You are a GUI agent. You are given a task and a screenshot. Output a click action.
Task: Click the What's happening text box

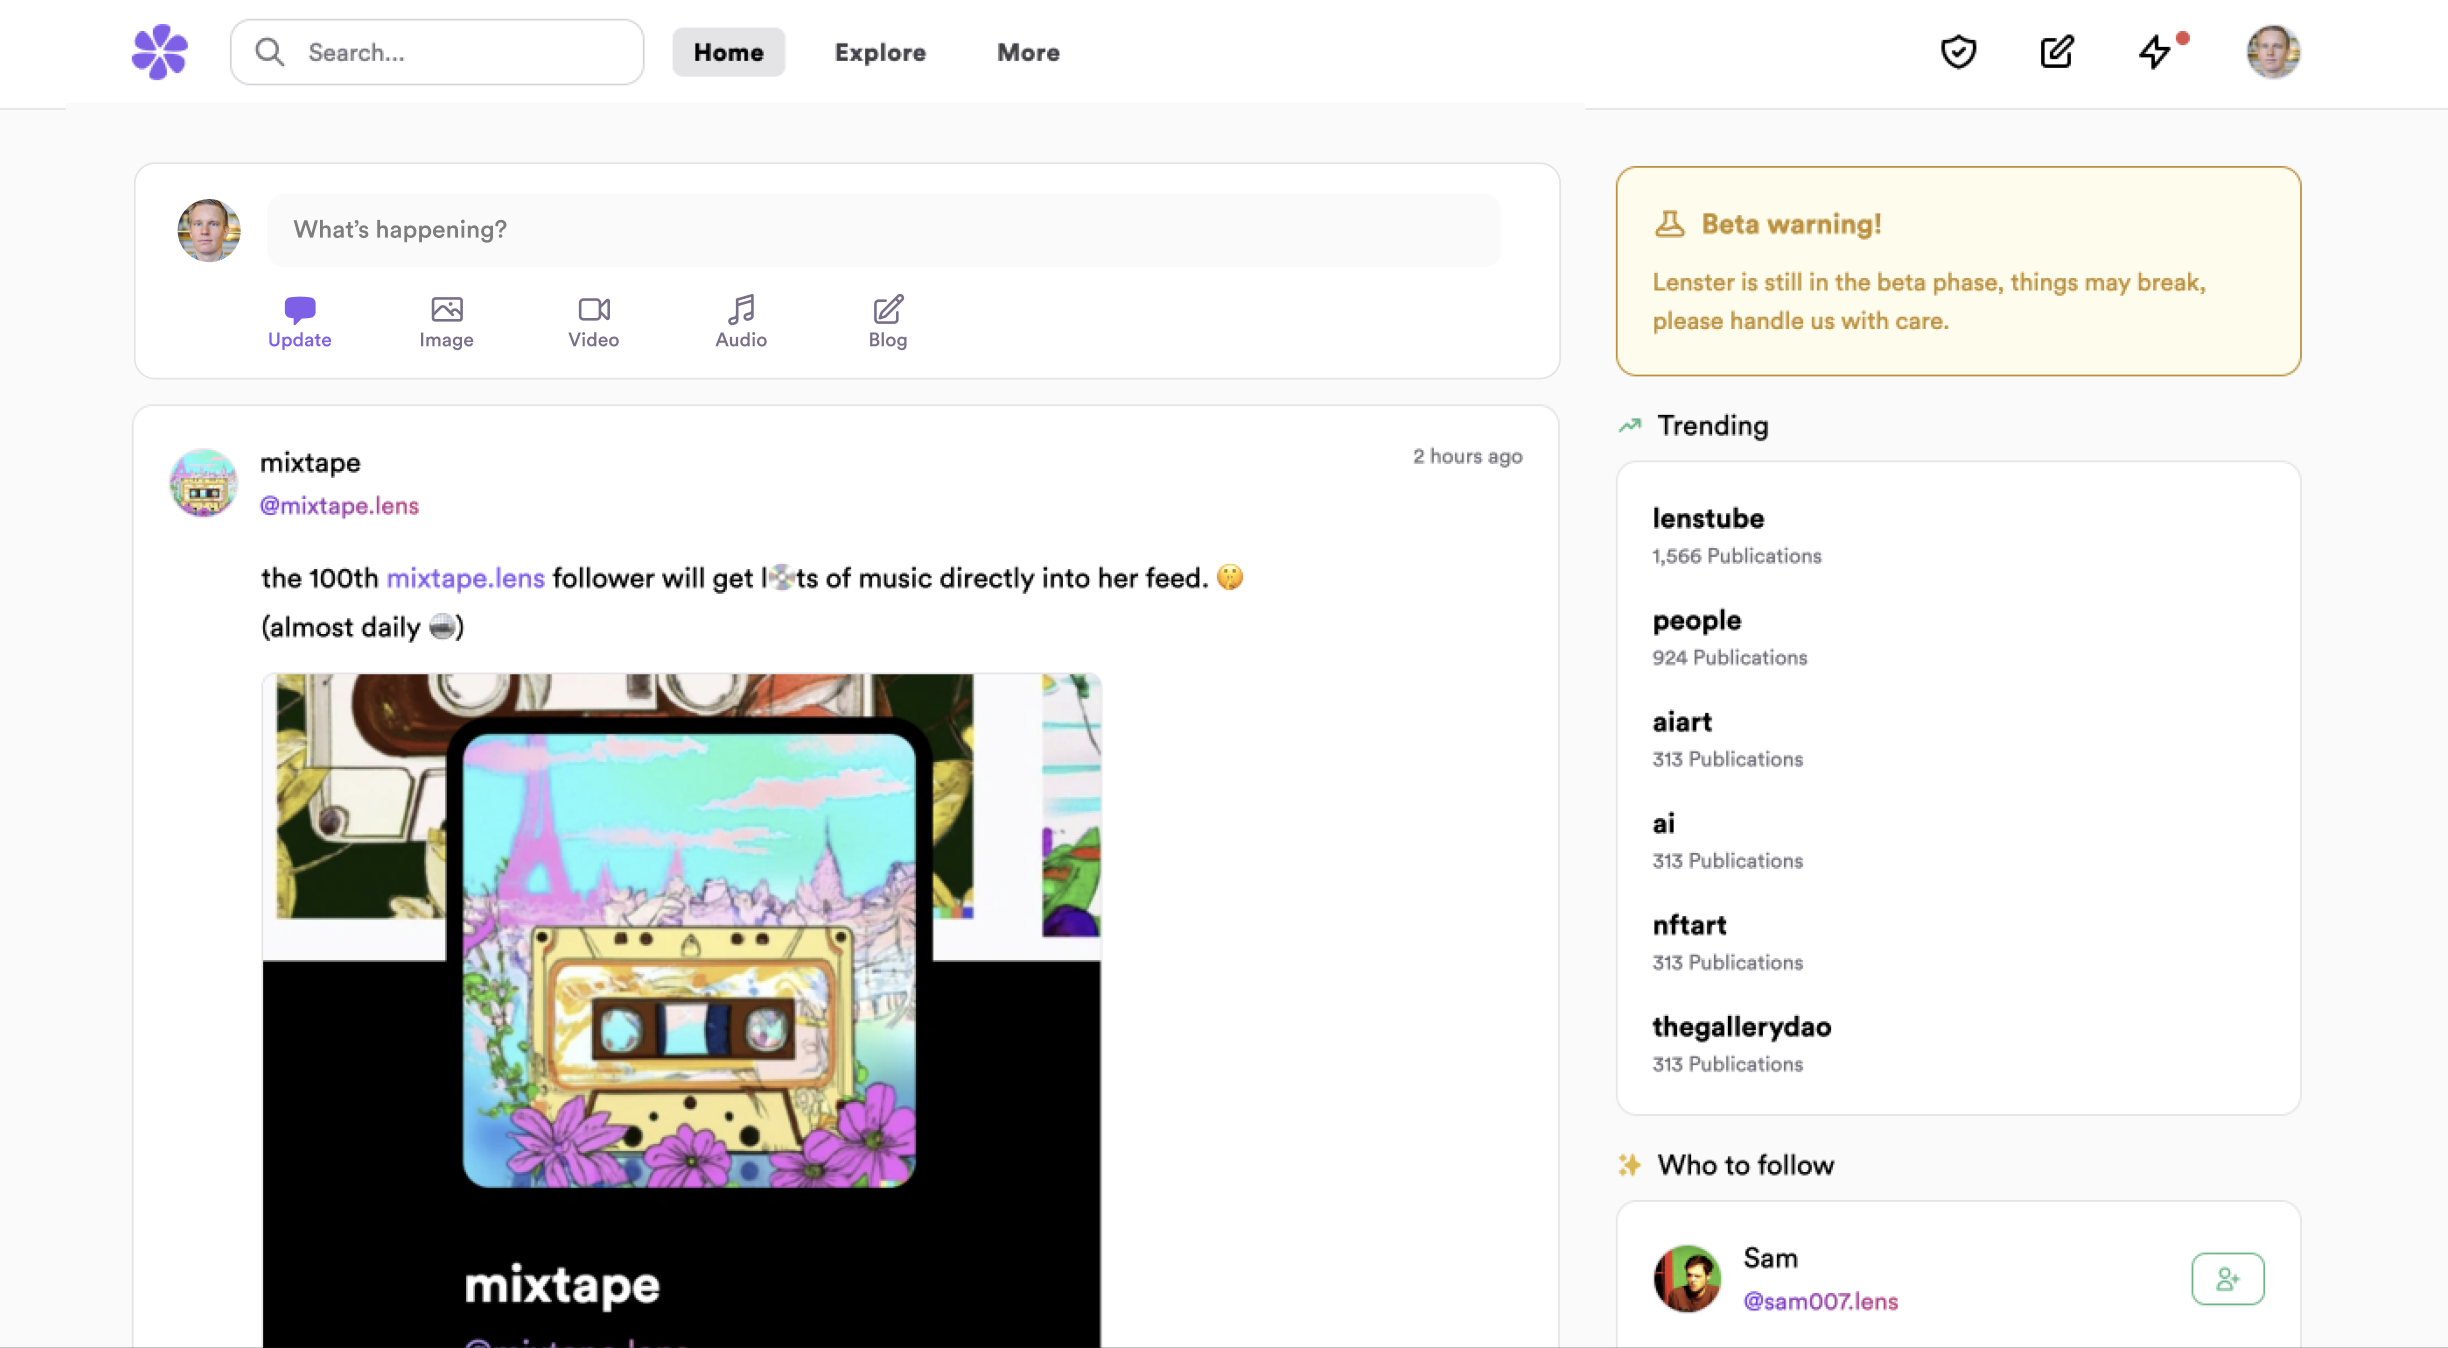(x=883, y=230)
